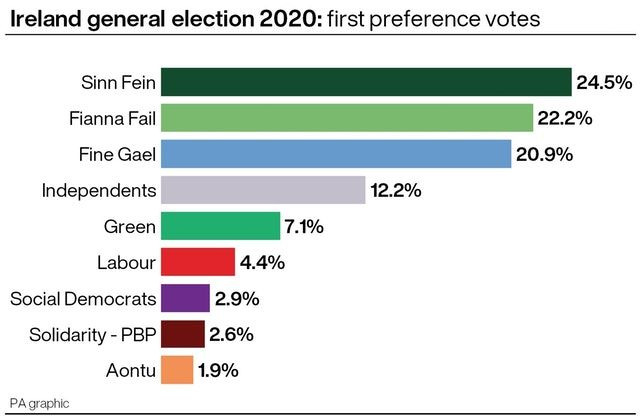Select the 22.2% value label

pos(565,118)
